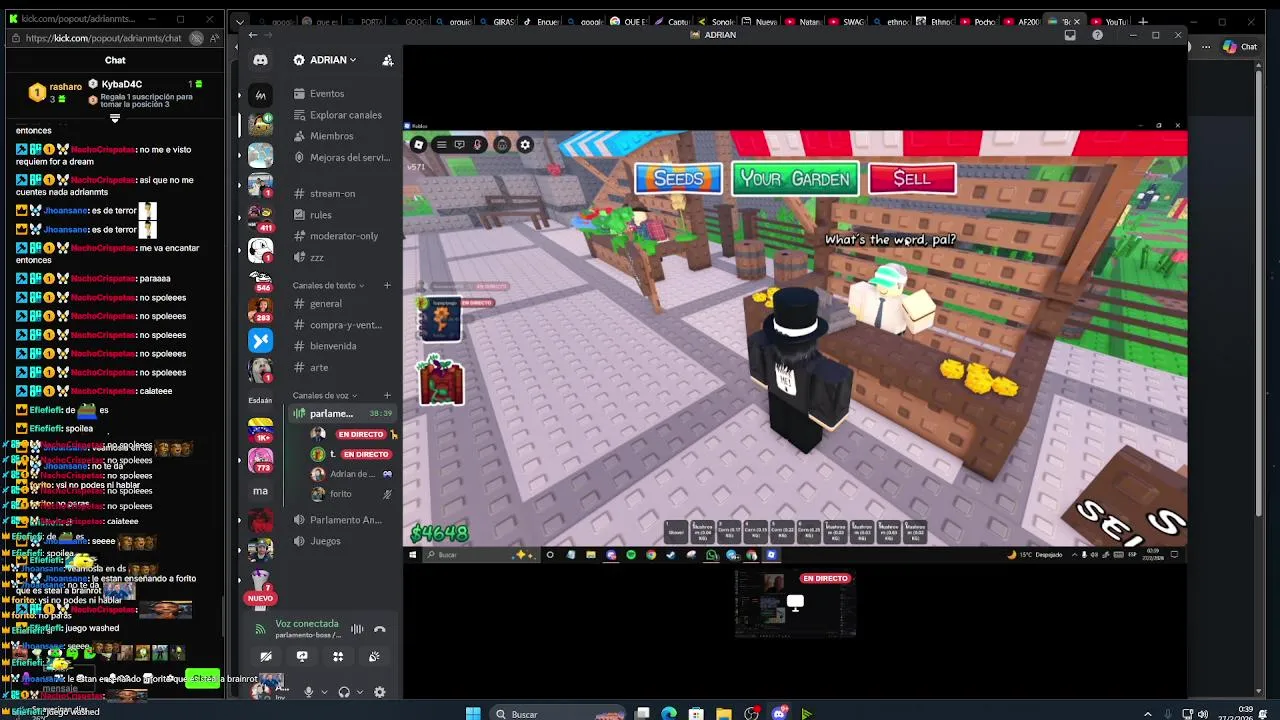Image resolution: width=1280 pixels, height=720 pixels.
Task: Select the moderator-only channel
Action: click(343, 236)
